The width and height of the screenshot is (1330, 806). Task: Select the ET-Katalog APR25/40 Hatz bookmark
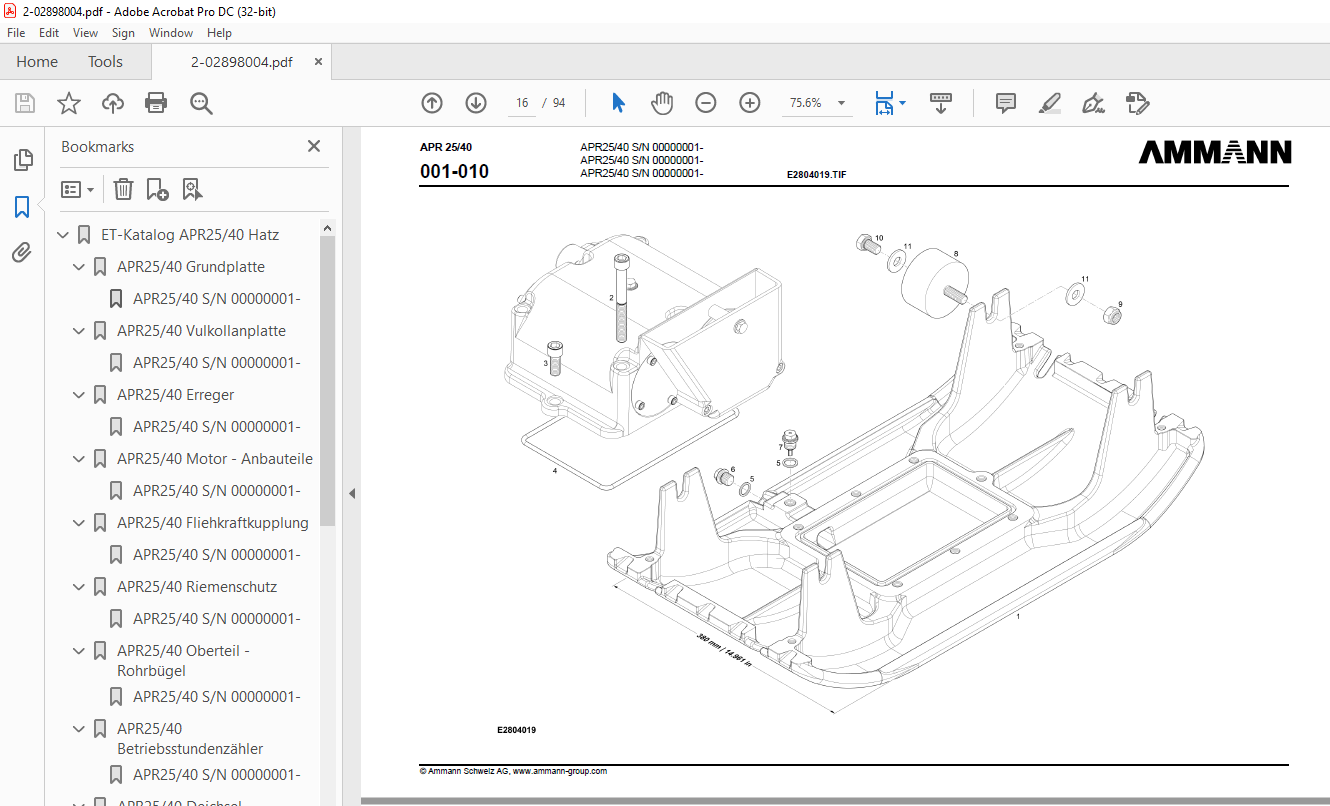click(190, 235)
